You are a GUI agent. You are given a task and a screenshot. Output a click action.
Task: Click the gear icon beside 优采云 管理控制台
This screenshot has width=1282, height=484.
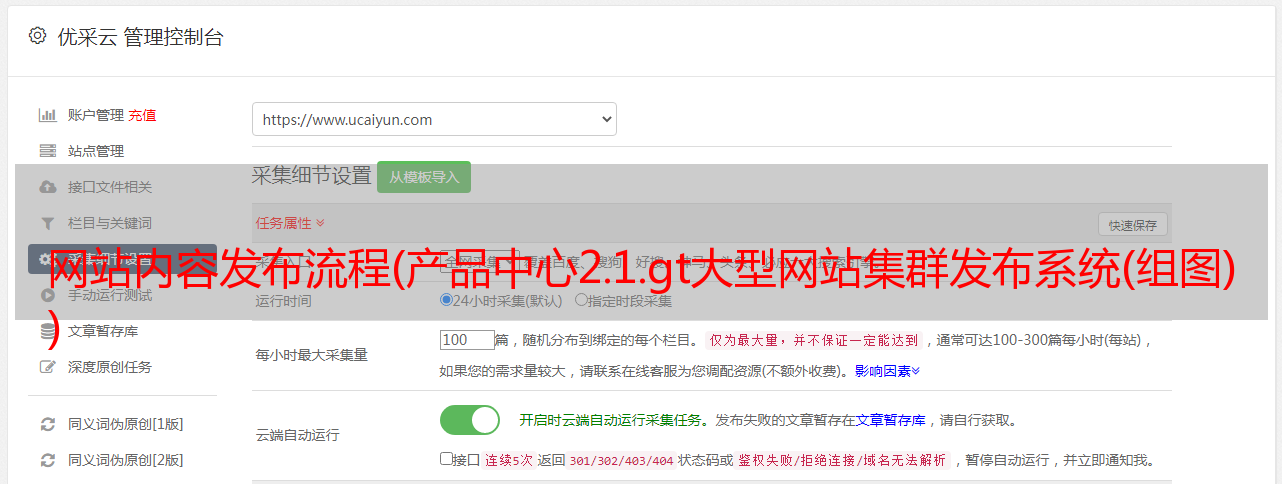pos(37,36)
